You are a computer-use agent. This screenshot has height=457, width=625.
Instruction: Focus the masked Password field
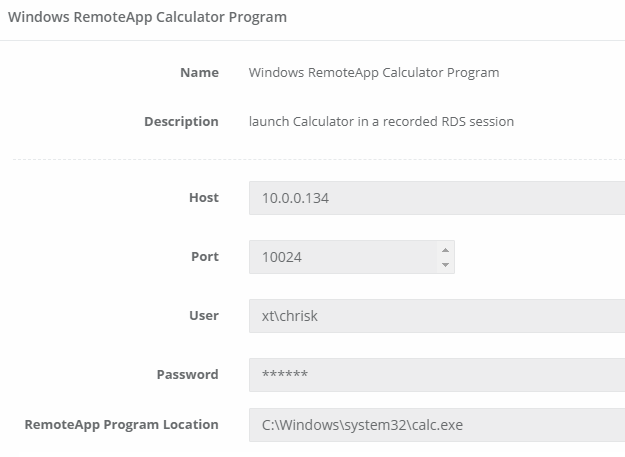point(436,375)
